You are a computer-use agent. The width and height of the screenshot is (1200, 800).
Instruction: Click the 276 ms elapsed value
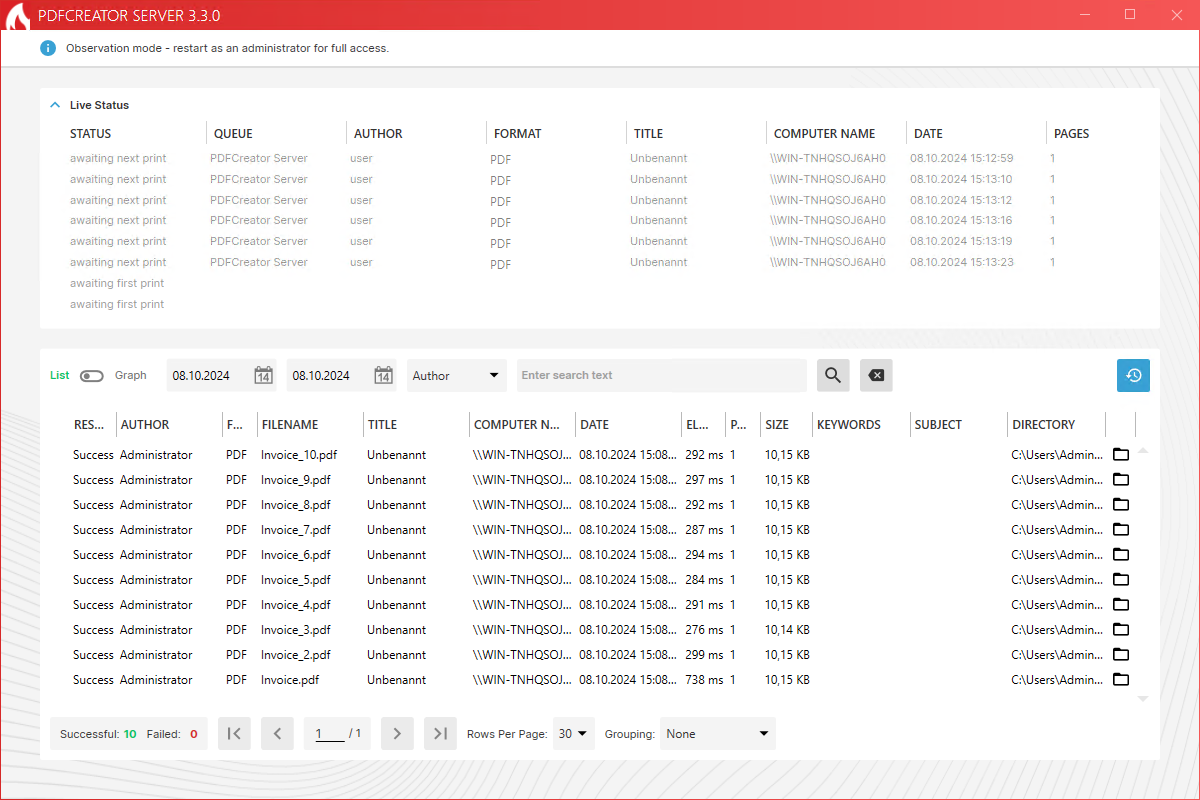[x=704, y=630]
